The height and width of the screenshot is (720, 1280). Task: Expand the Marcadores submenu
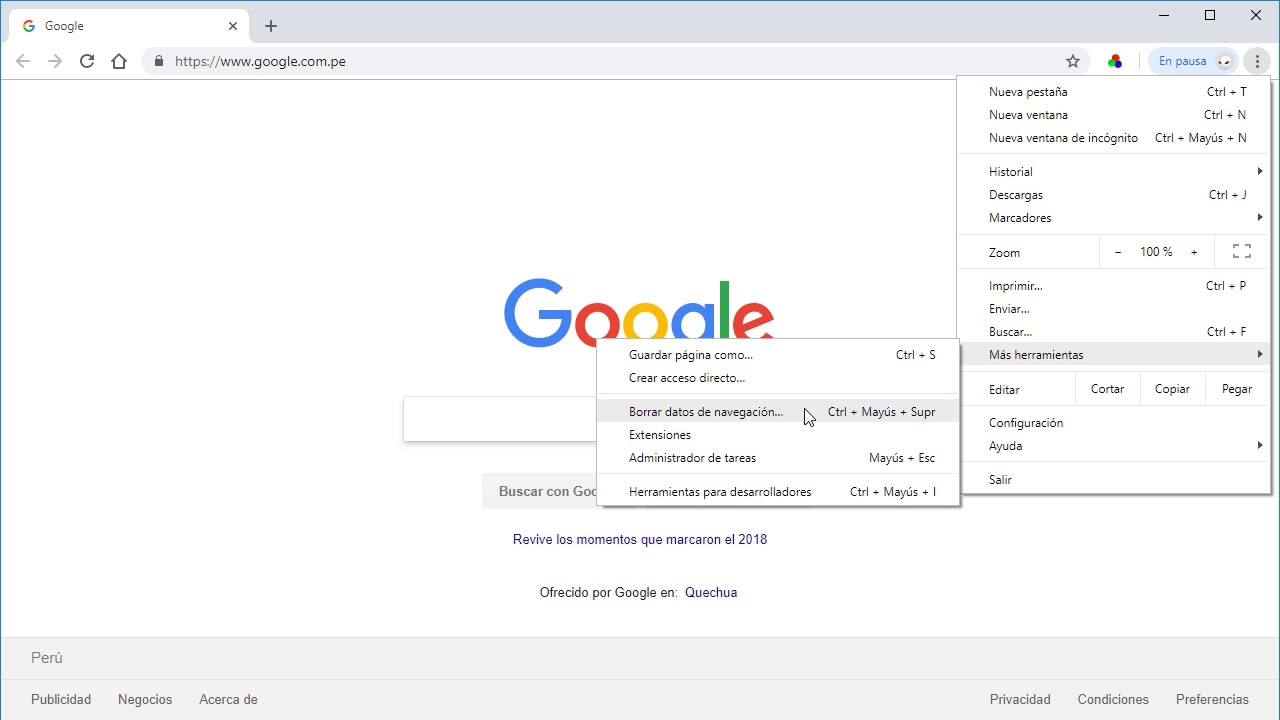pyautogui.click(x=1114, y=218)
